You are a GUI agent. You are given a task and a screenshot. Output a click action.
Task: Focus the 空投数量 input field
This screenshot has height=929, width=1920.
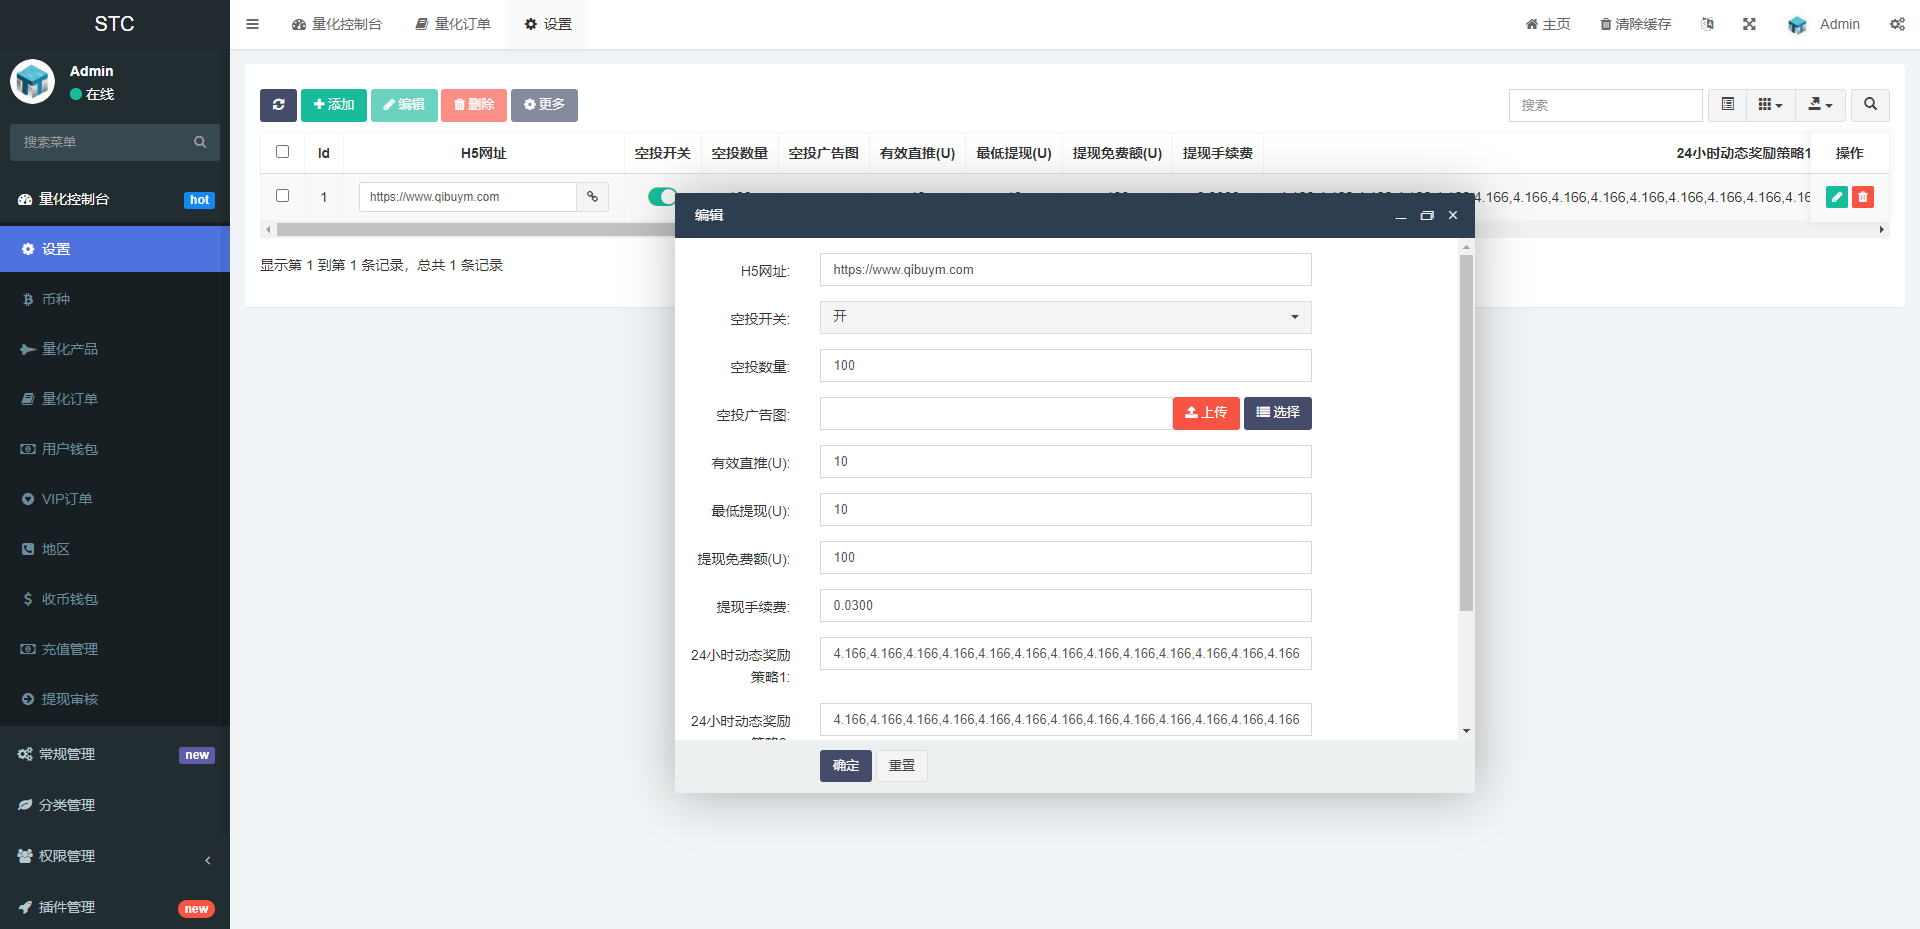click(x=1065, y=366)
